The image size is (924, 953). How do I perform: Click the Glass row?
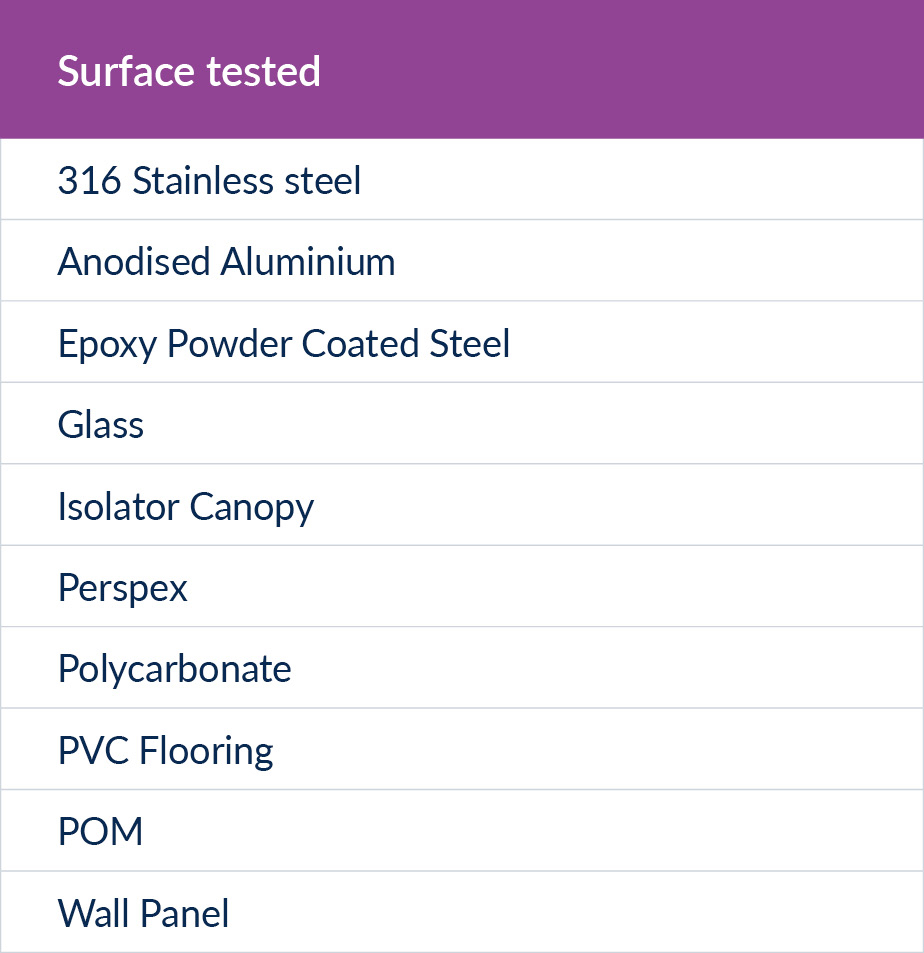[101, 425]
